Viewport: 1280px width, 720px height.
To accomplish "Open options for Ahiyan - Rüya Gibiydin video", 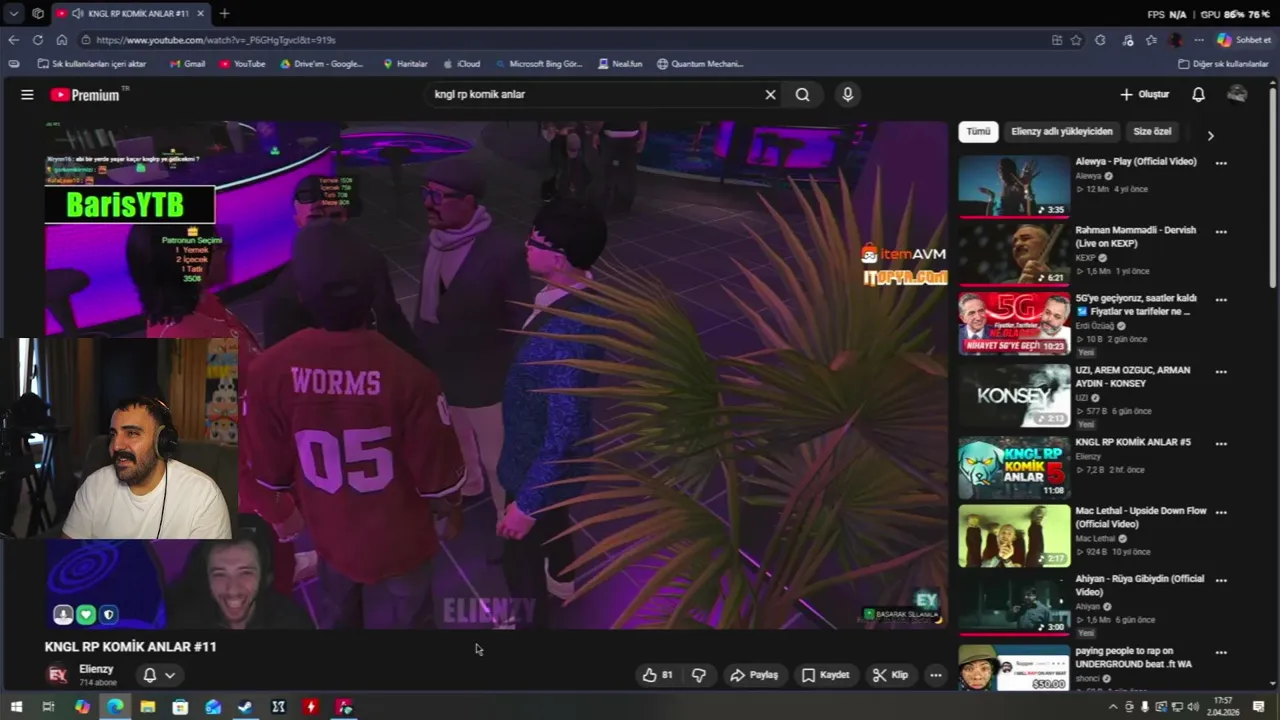I will (x=1221, y=581).
